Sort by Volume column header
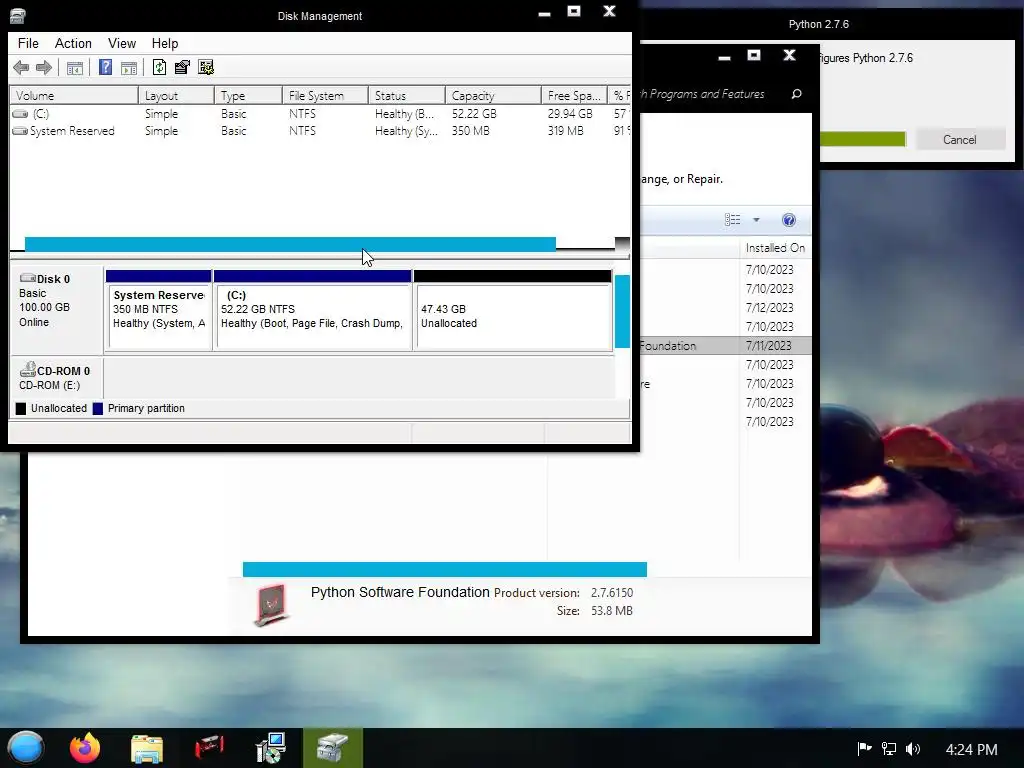Screen dimensions: 1024x768 74,95
